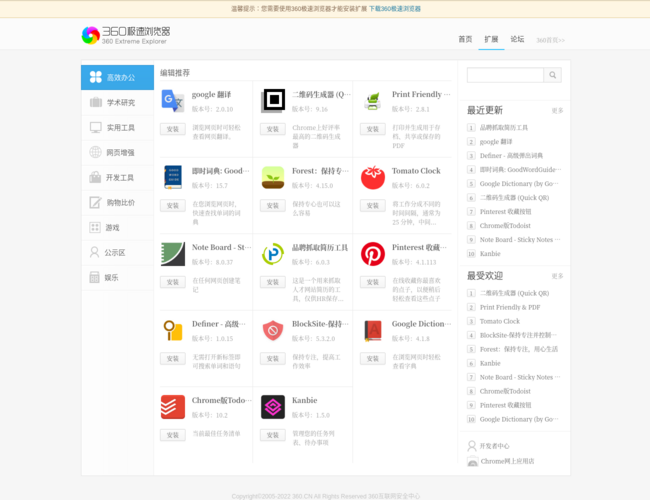
Task: Open the BlockSite red shield icon
Action: click(x=273, y=330)
